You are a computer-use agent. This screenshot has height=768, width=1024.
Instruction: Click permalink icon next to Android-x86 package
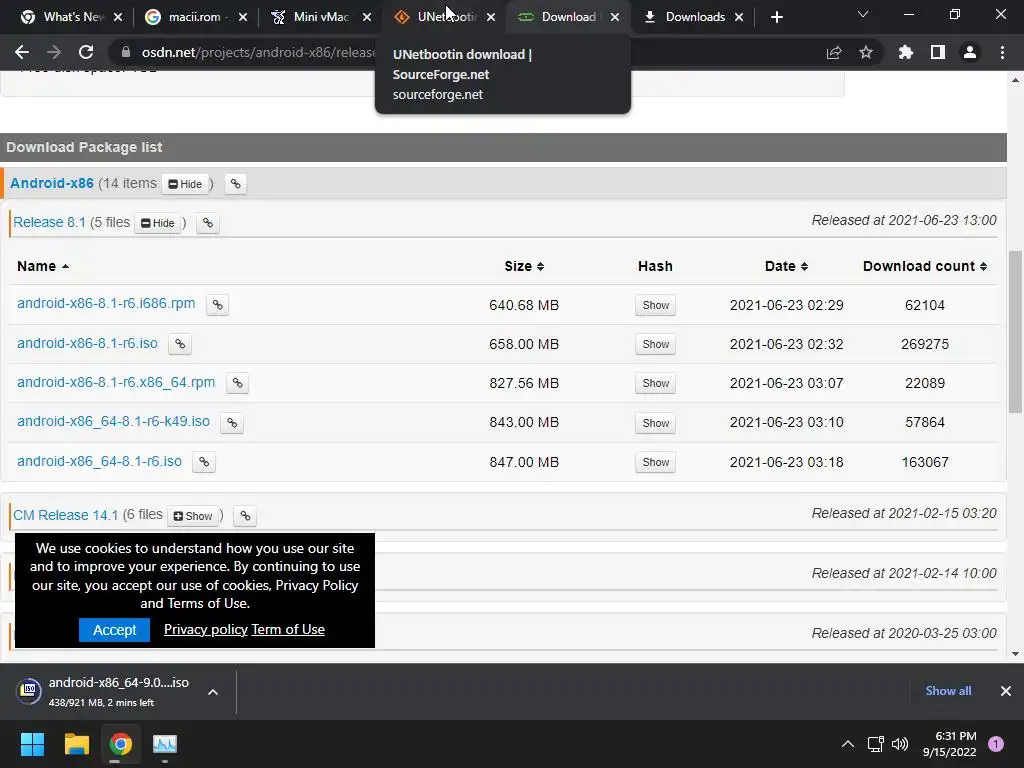tap(236, 184)
